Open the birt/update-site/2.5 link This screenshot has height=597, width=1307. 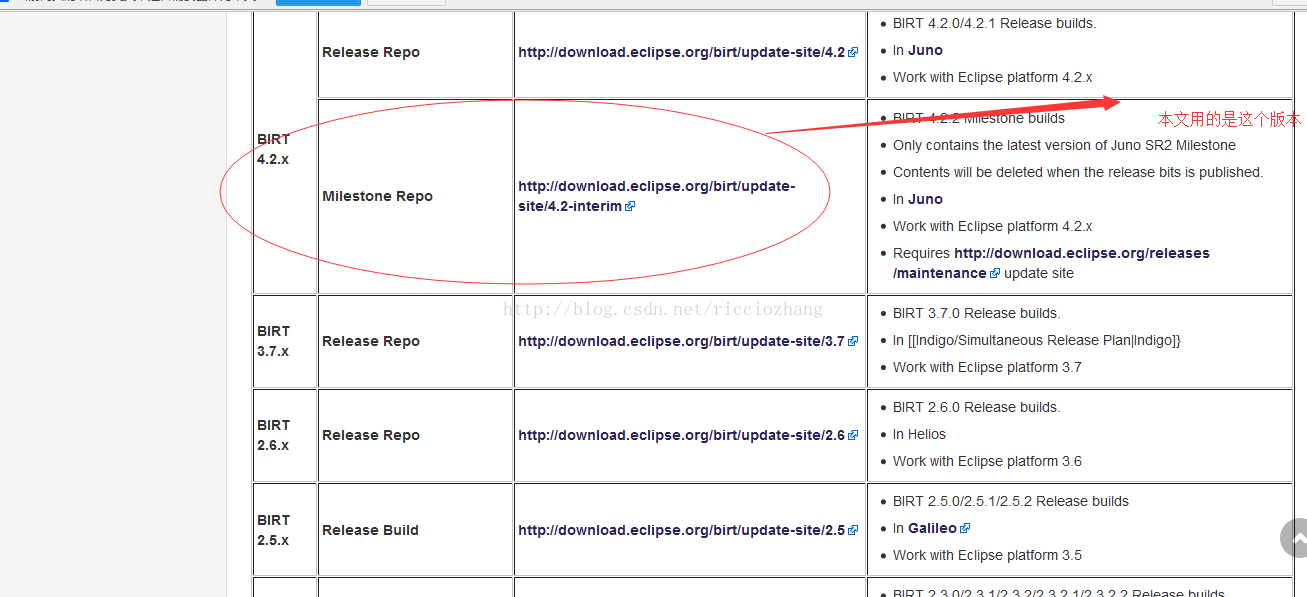point(682,530)
